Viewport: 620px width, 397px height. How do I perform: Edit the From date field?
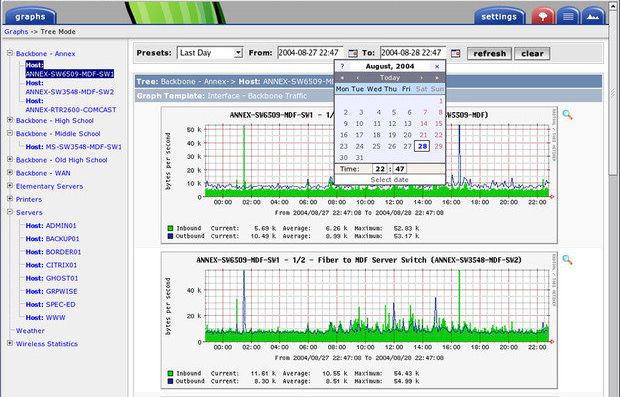point(310,53)
